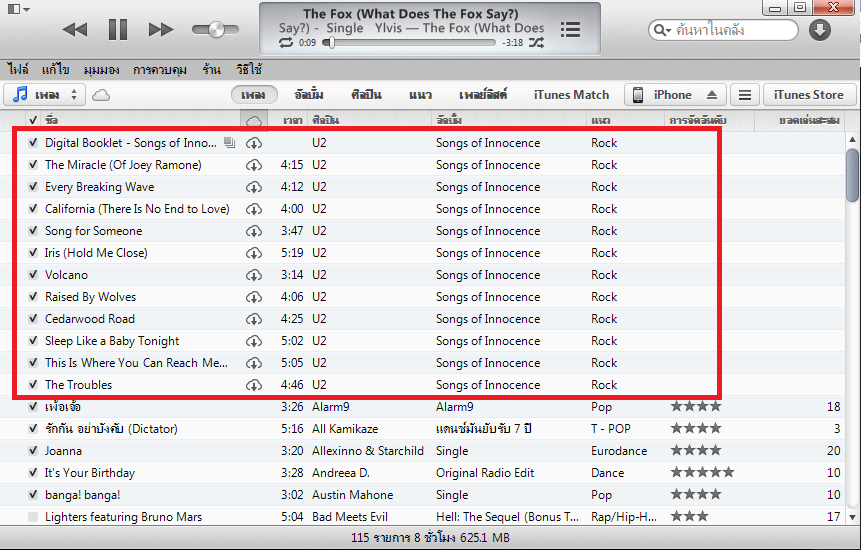Open the list view options button
Image resolution: width=862 pixels, height=550 pixels.
[744, 95]
